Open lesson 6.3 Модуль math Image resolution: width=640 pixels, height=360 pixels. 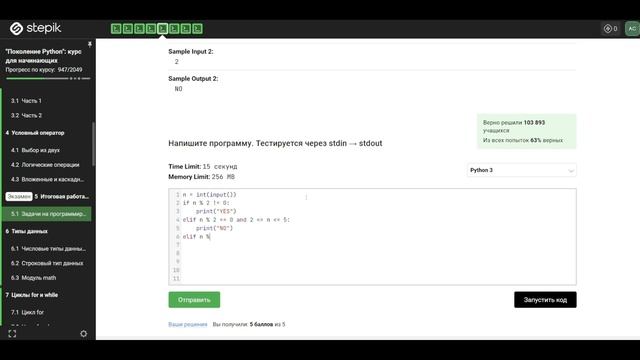tap(33, 278)
